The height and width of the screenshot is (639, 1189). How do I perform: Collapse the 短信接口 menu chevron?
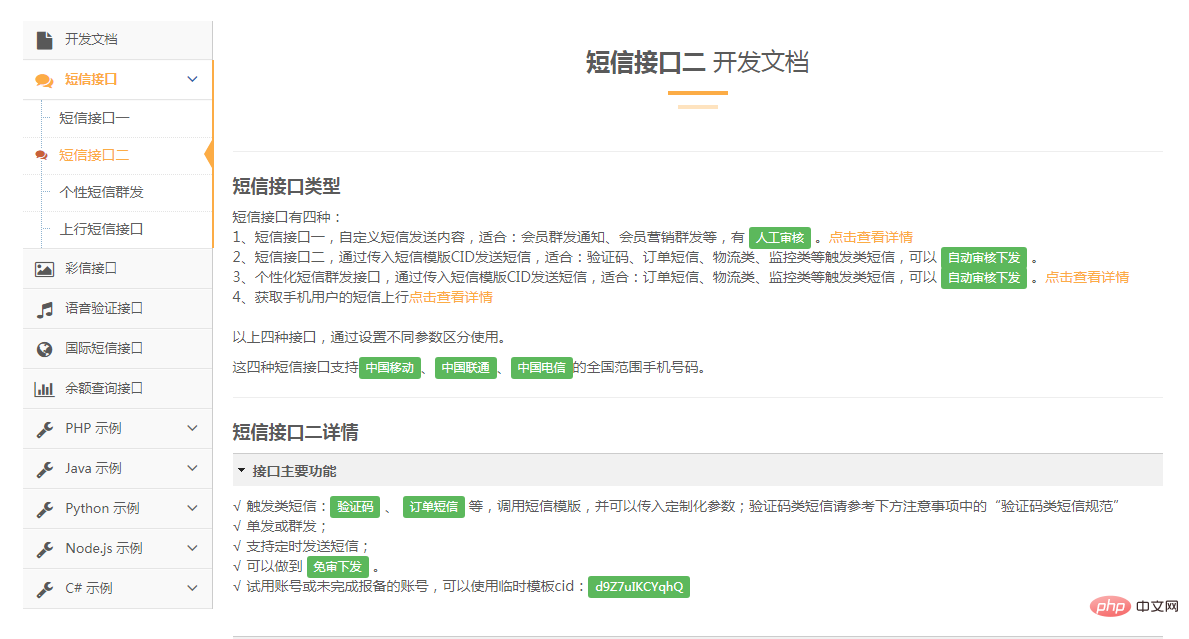coord(193,79)
